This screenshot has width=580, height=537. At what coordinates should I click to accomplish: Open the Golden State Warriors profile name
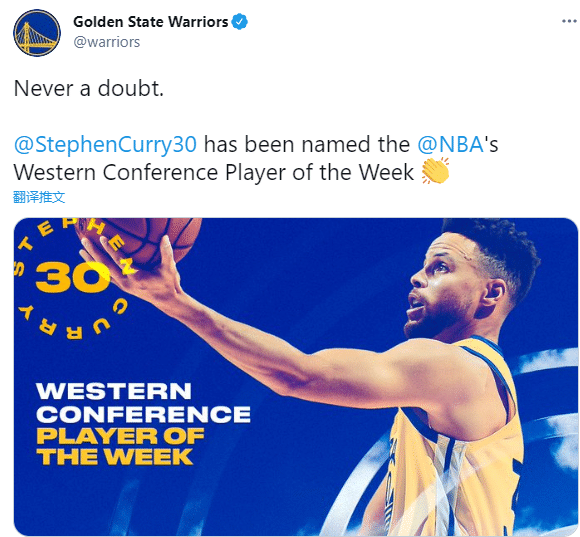151,22
